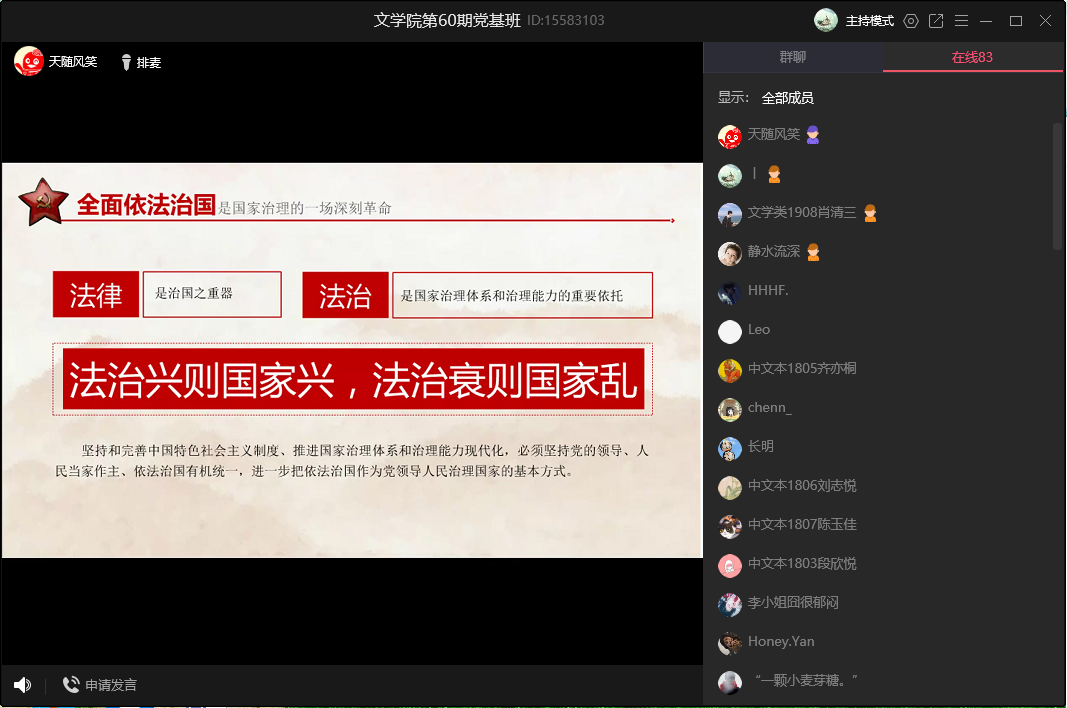Click member Honey.Yan in the online list

[x=781, y=642]
